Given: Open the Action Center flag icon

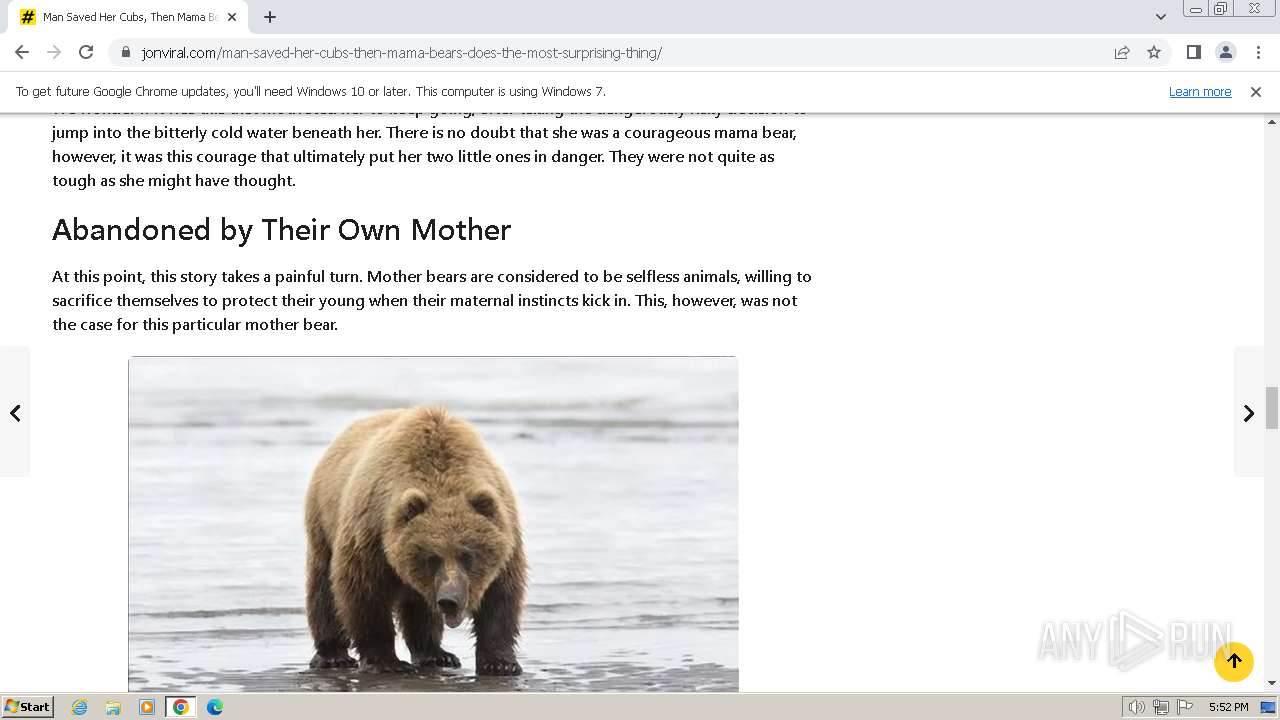Looking at the screenshot, I should click(x=1185, y=707).
